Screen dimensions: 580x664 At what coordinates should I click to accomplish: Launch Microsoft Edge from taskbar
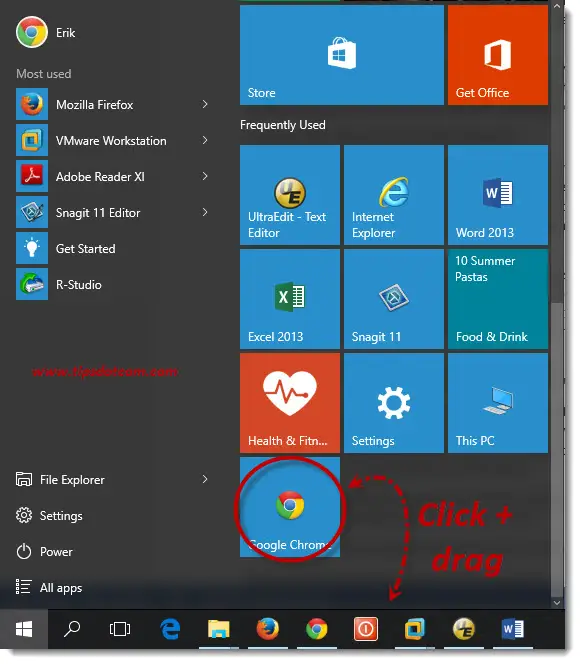(x=170, y=629)
